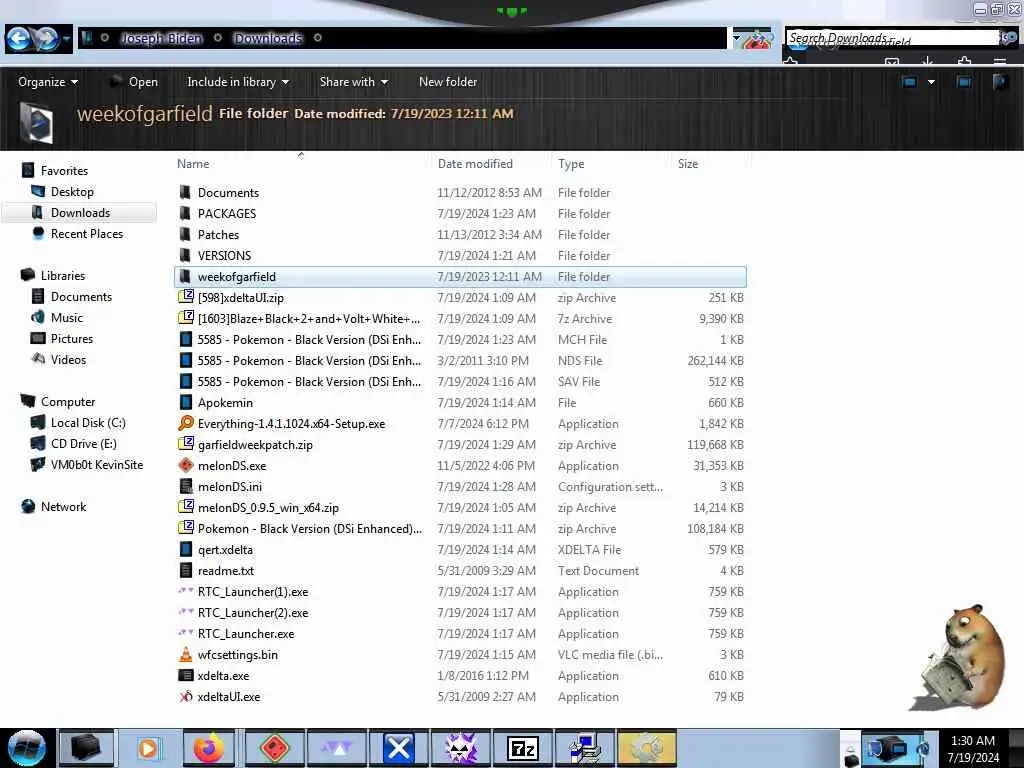The width and height of the screenshot is (1024, 768).
Task: Select [598]xdeltaUI.zip archive icon
Action: (186, 296)
